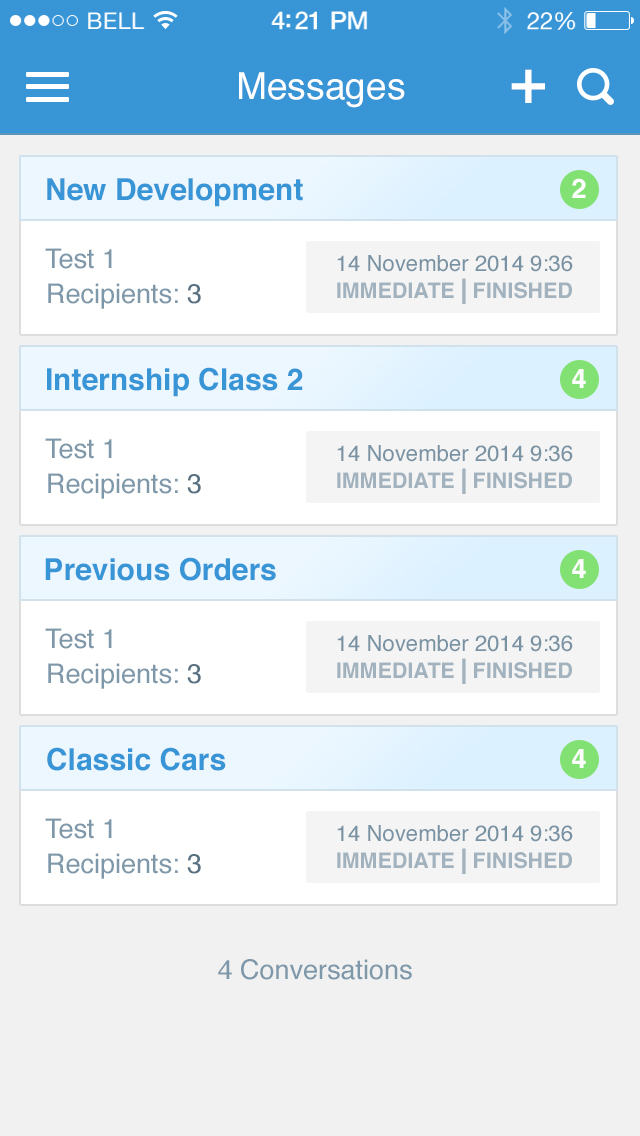This screenshot has width=640, height=1136.
Task: Tap Internship Class 2 unread badge
Action: pyautogui.click(x=579, y=380)
